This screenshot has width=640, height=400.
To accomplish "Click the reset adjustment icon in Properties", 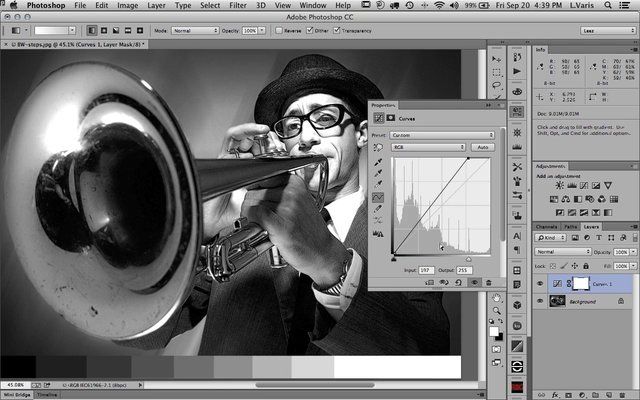I will (457, 283).
